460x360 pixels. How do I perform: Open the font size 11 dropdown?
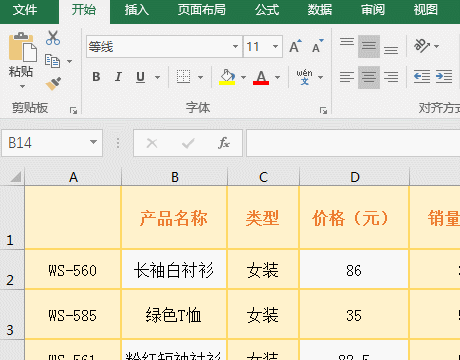click(275, 46)
